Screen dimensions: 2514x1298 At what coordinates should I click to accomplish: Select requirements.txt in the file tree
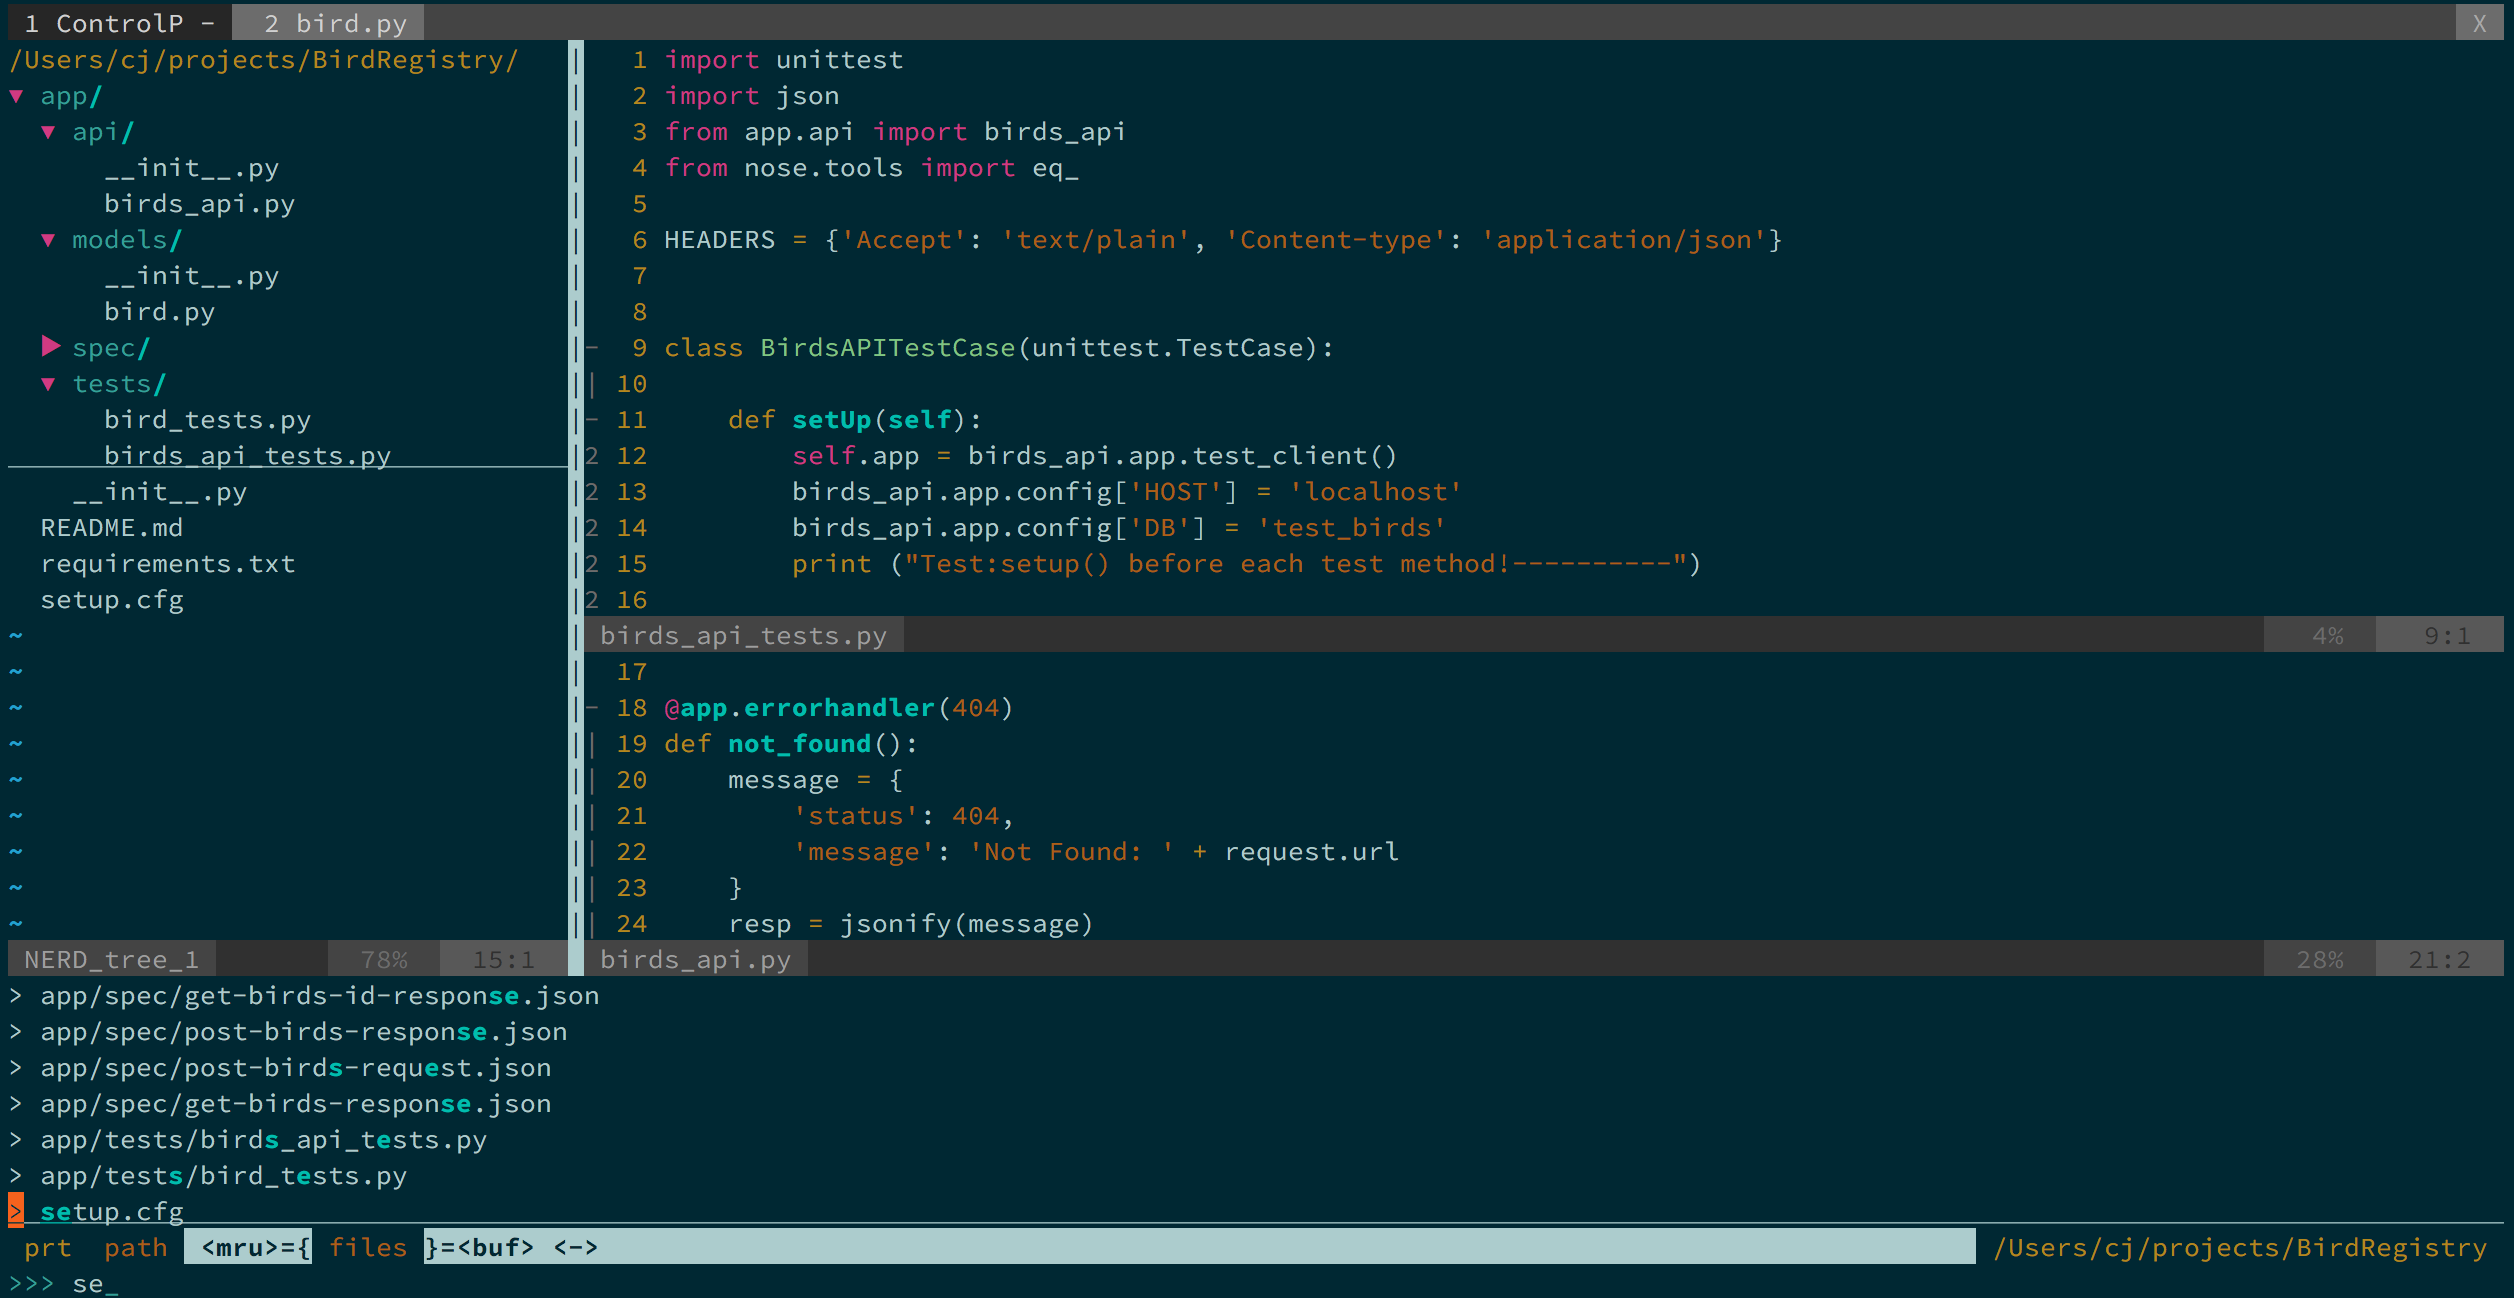(168, 564)
